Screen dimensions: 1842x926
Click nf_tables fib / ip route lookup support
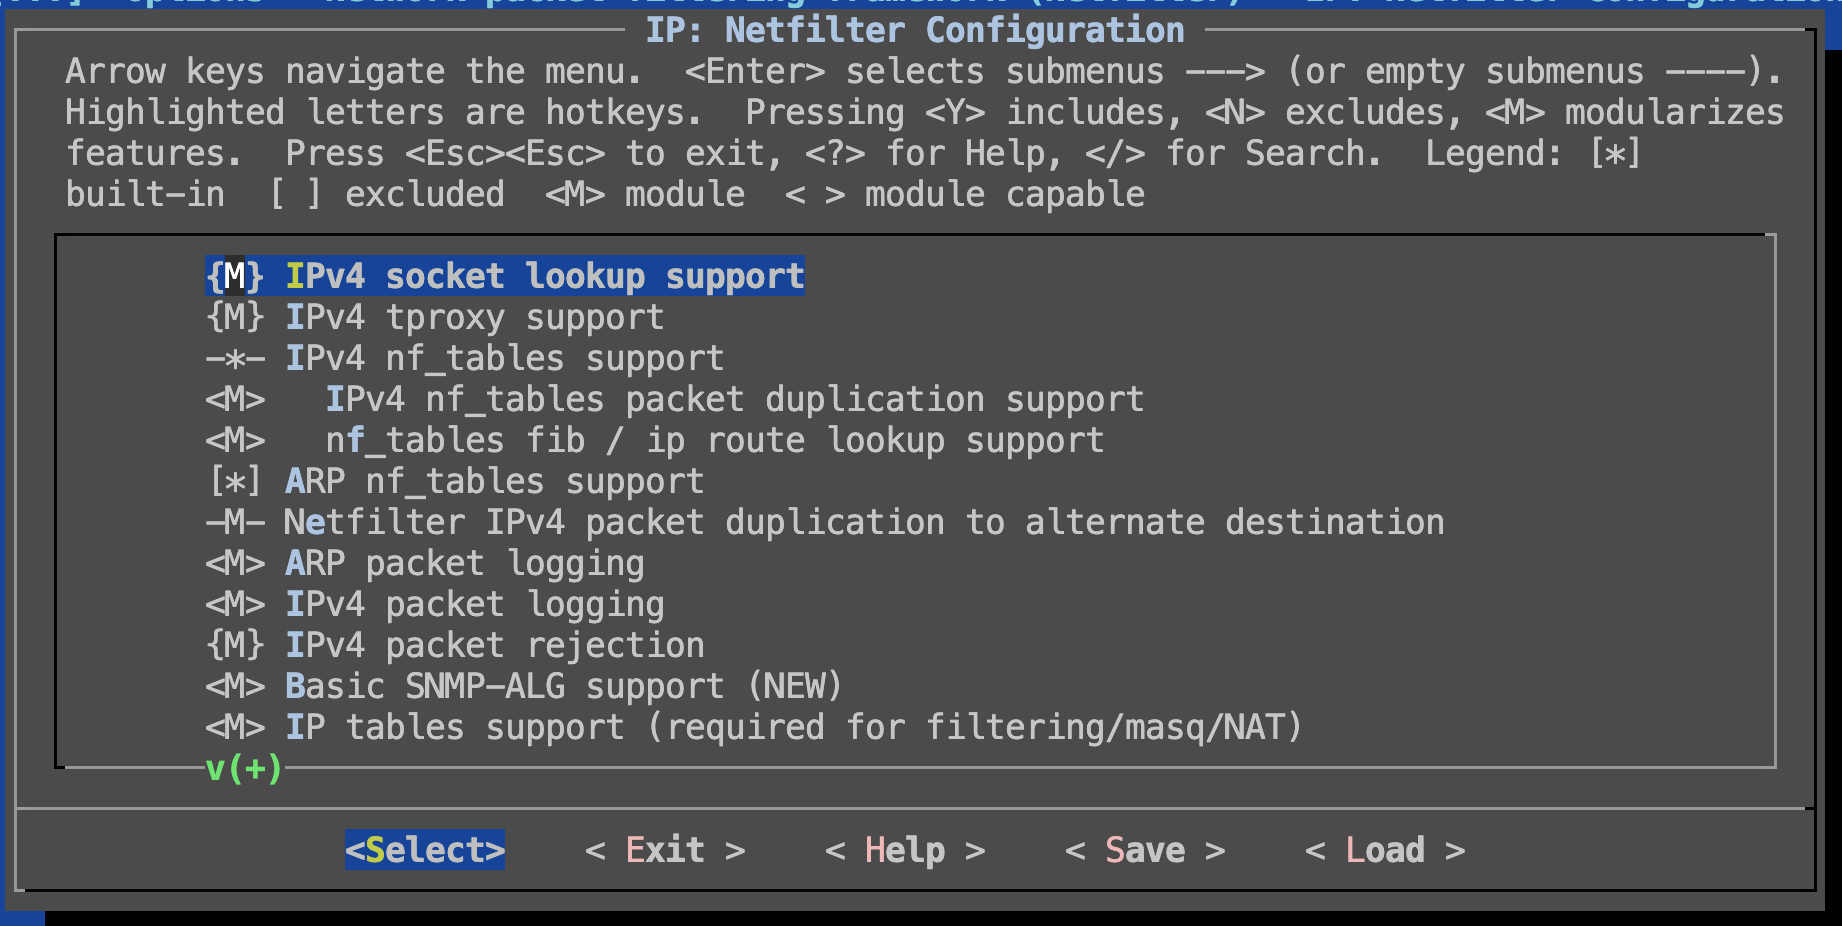(714, 441)
